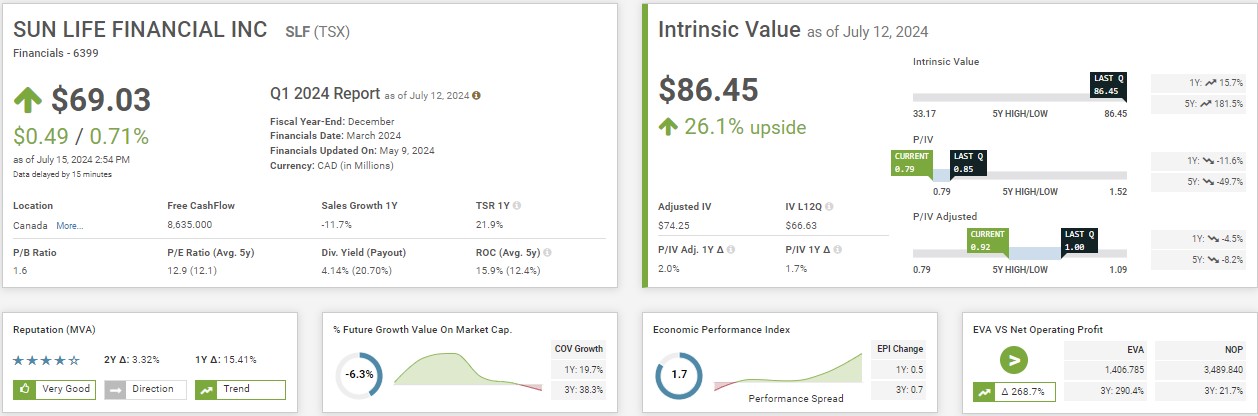This screenshot has width=1258, height=416.
Task: Click the 1.7 Economic Performance Index donut
Action: point(678,376)
